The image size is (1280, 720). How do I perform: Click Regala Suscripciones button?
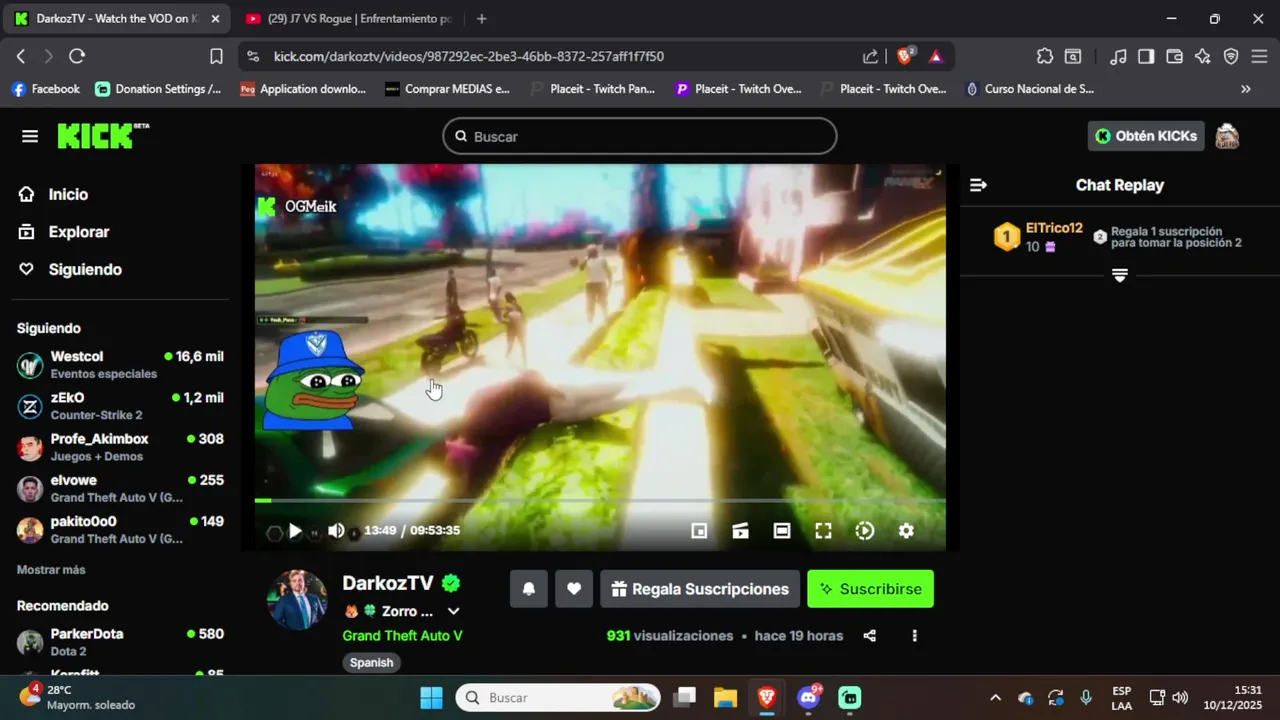point(700,589)
